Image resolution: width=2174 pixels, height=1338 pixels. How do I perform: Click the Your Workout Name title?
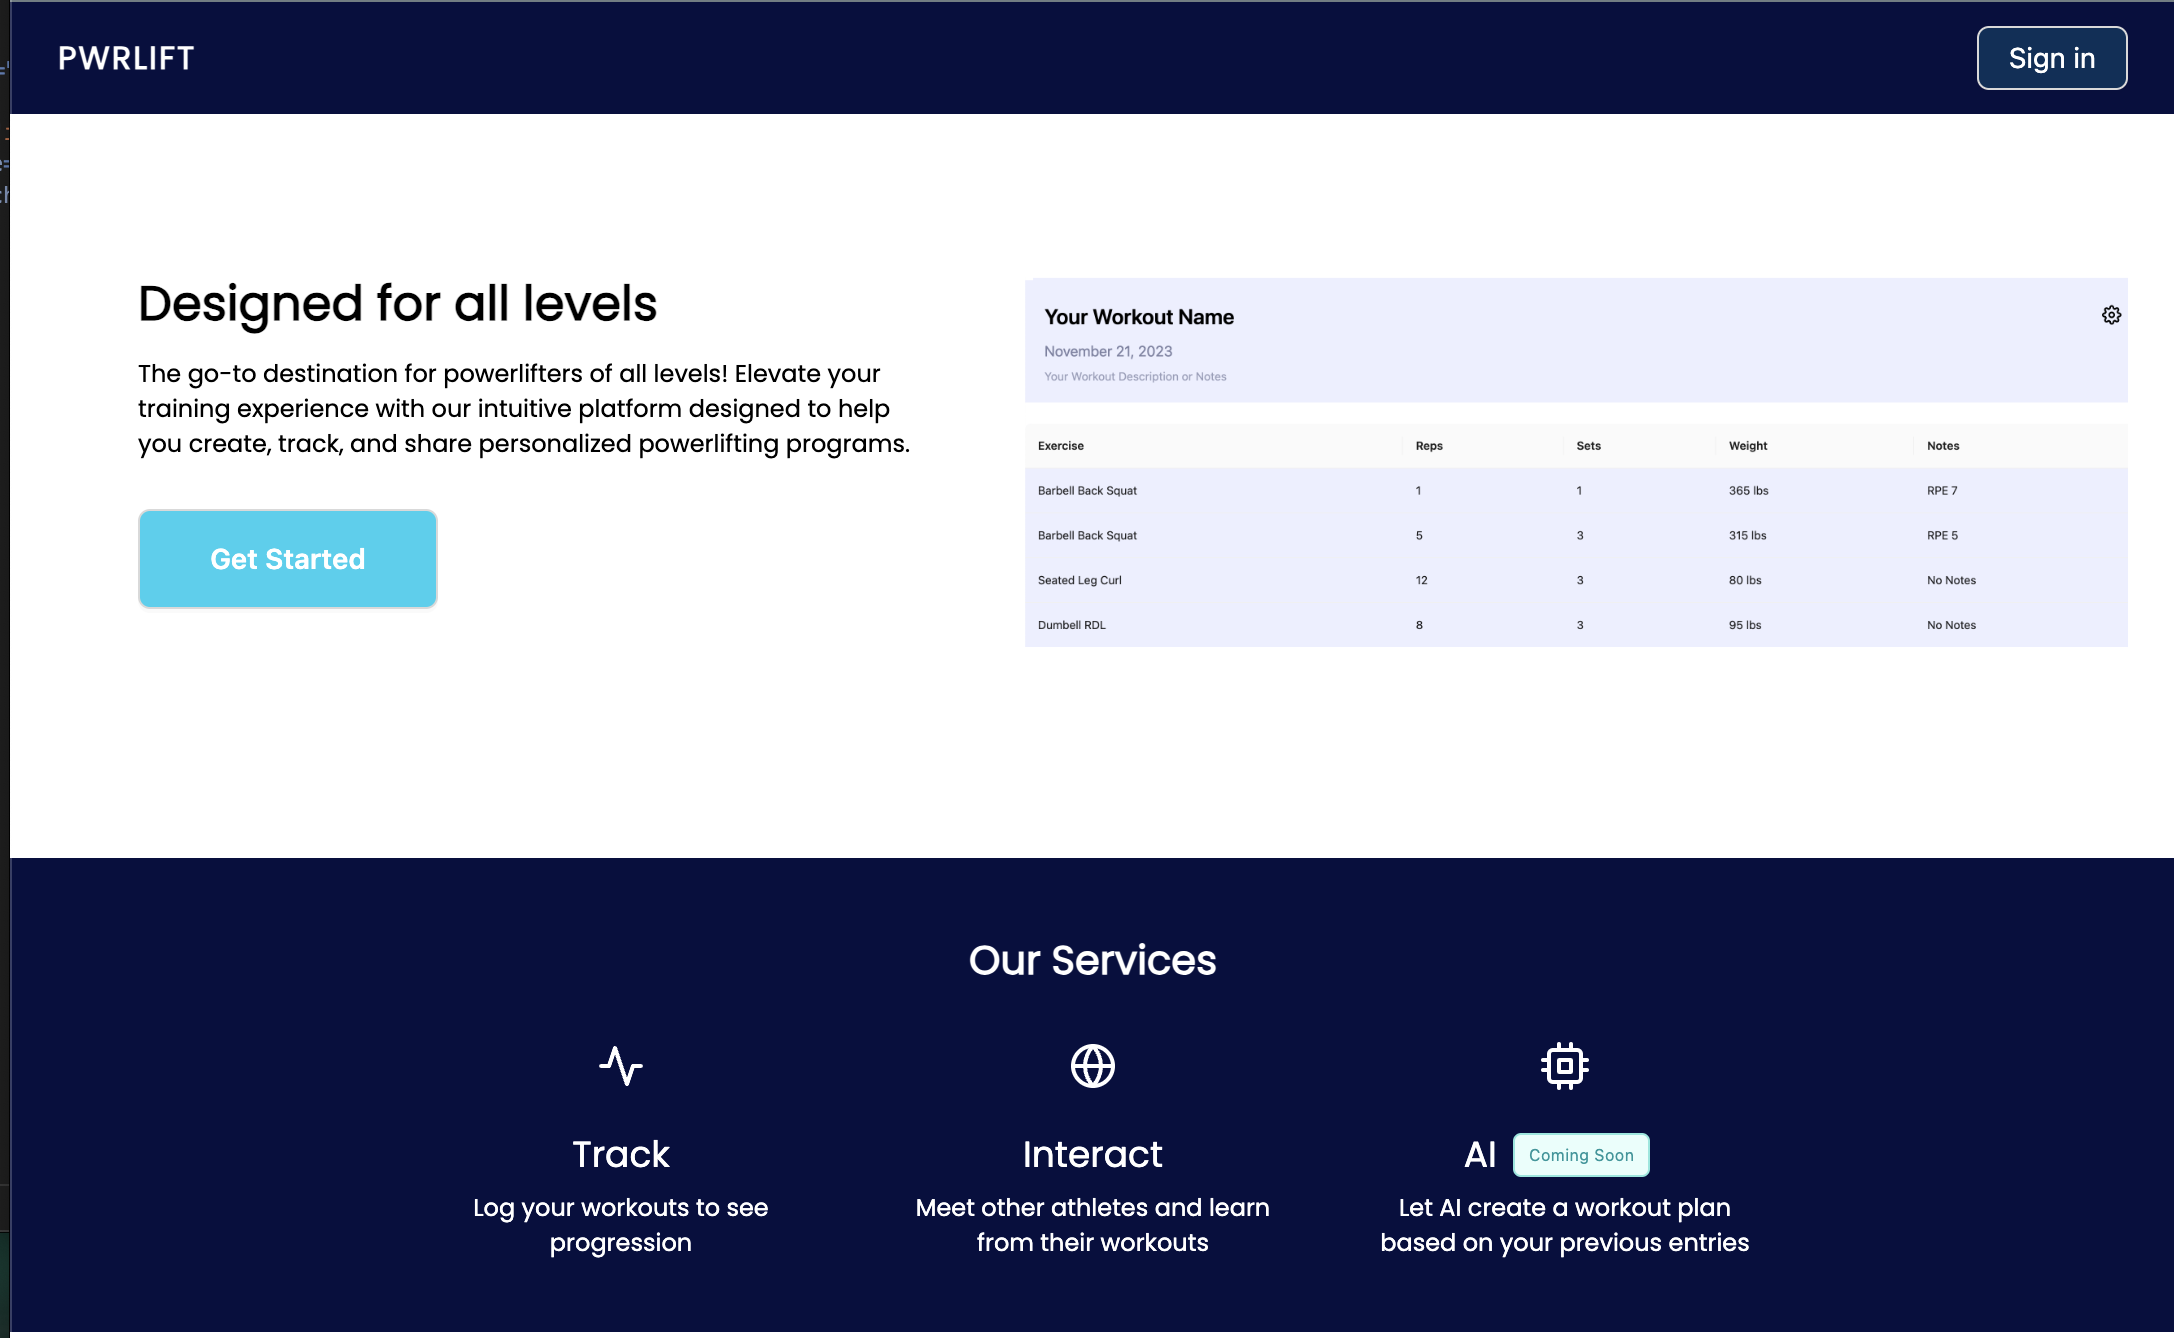[x=1138, y=317]
